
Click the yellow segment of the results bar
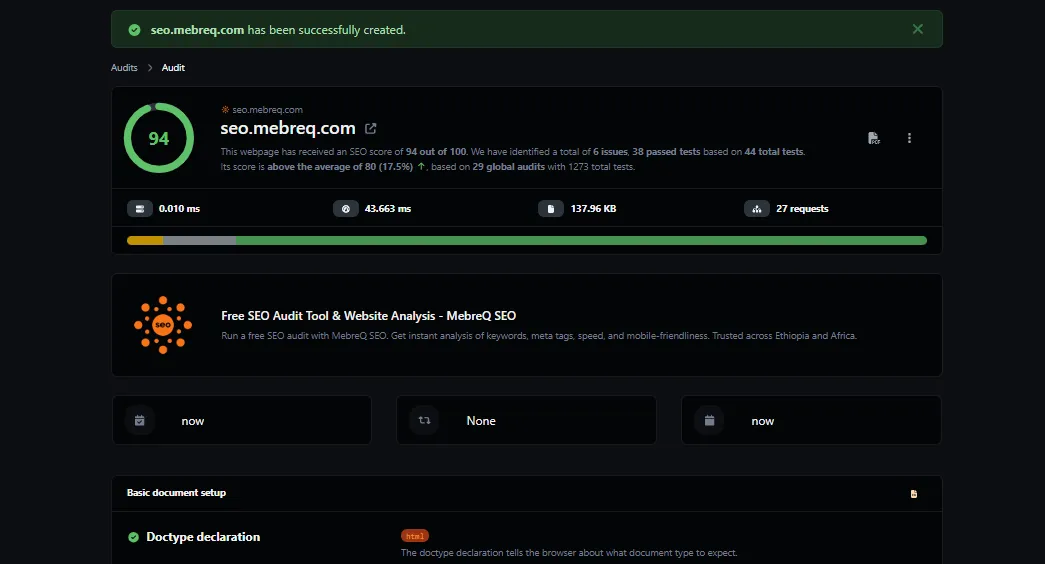pos(145,241)
